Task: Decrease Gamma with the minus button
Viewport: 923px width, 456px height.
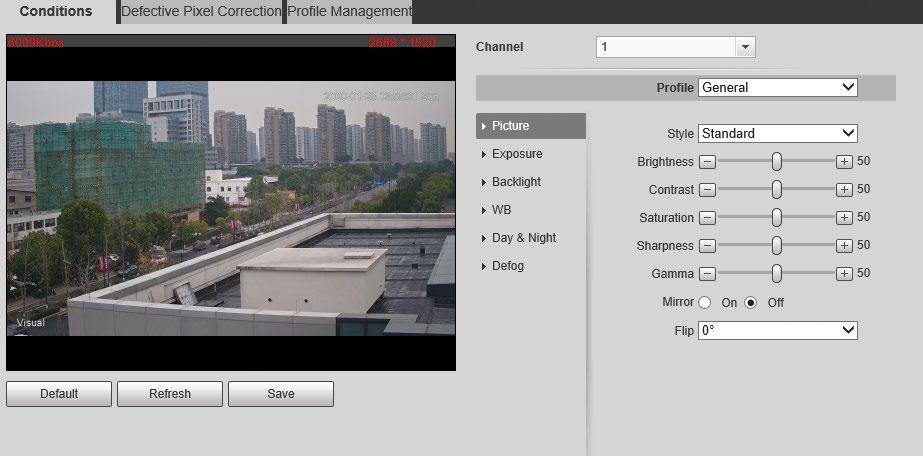Action: [708, 274]
